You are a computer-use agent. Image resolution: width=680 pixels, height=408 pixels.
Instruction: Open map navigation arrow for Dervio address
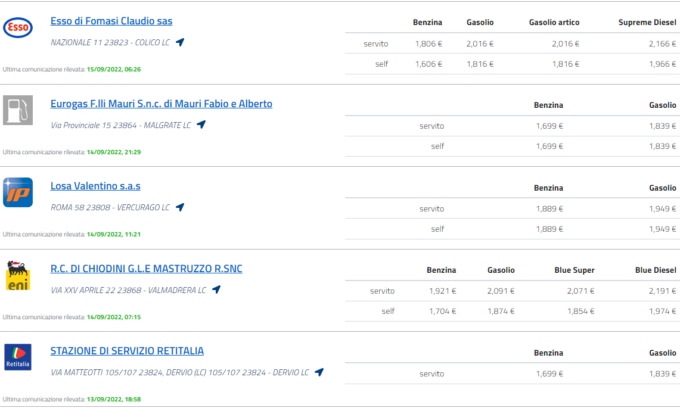319,372
